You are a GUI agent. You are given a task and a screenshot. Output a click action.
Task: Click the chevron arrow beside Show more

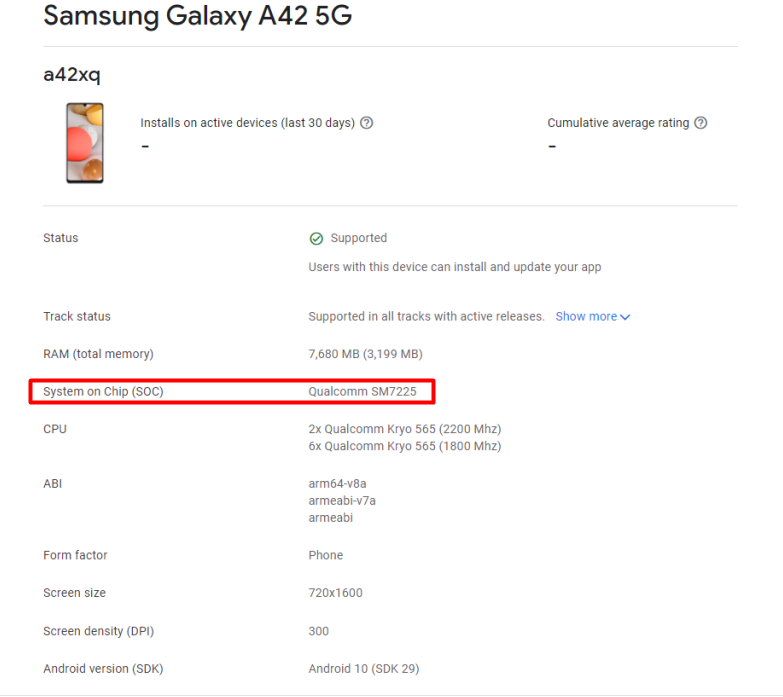(x=625, y=317)
